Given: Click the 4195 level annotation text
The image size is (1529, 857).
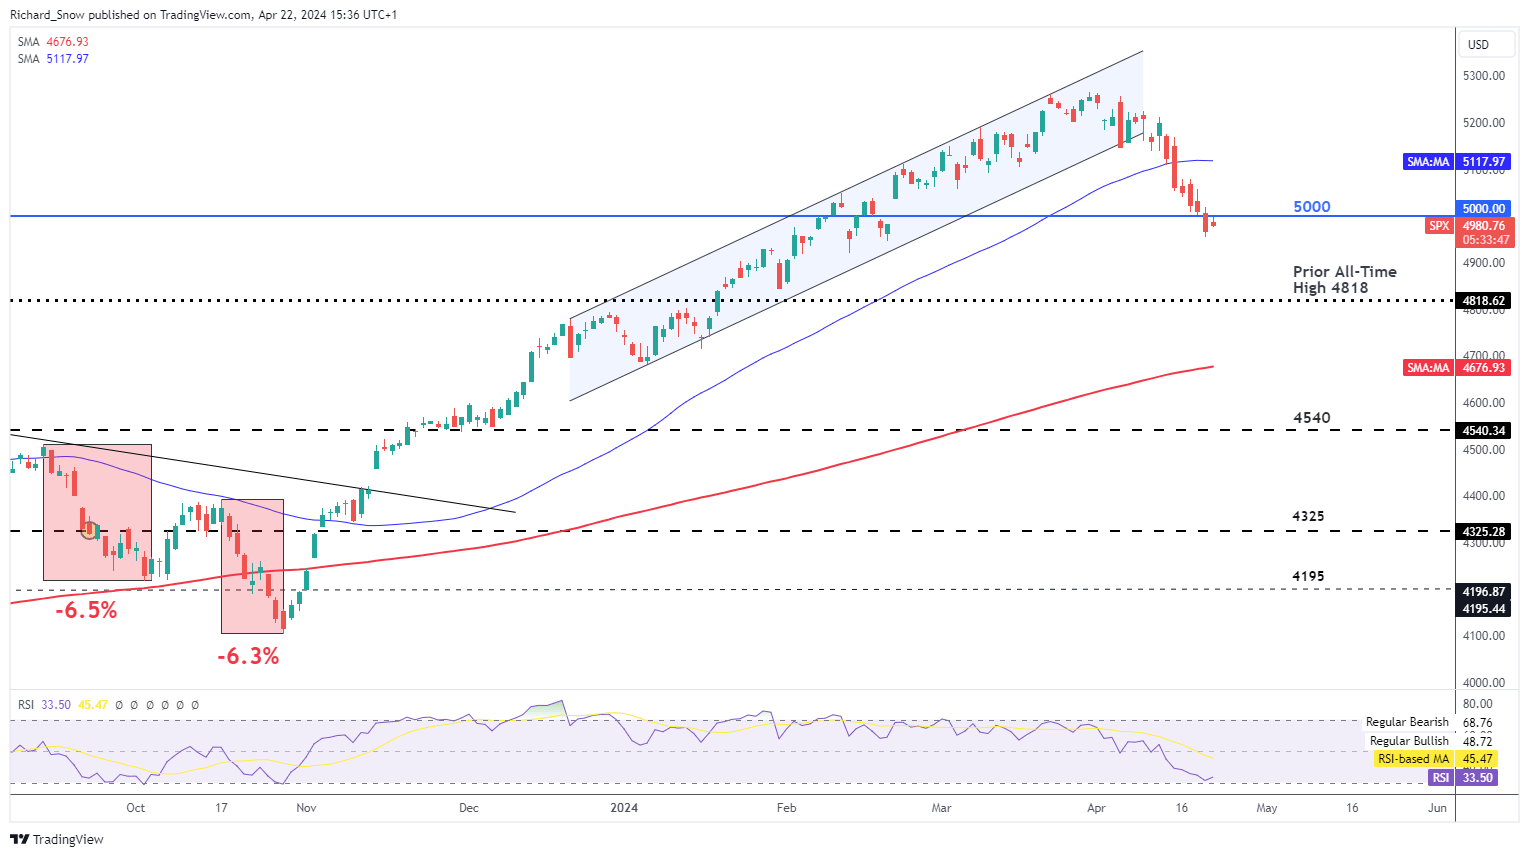Looking at the screenshot, I should 1308,576.
